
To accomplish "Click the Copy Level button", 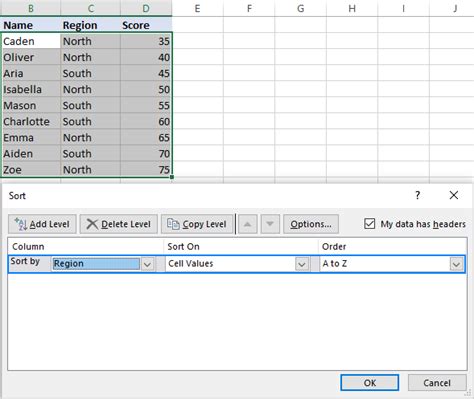I will pos(197,224).
